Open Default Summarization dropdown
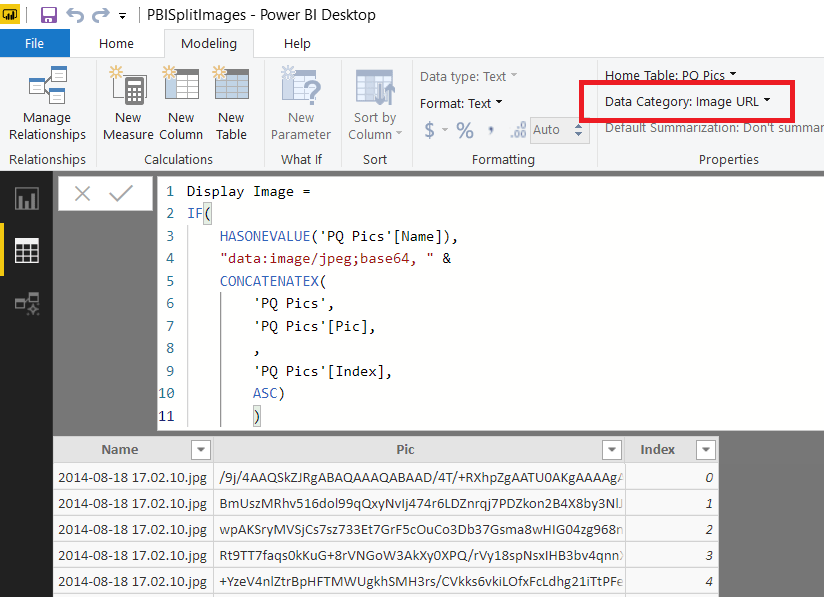The image size is (824, 597). click(714, 128)
